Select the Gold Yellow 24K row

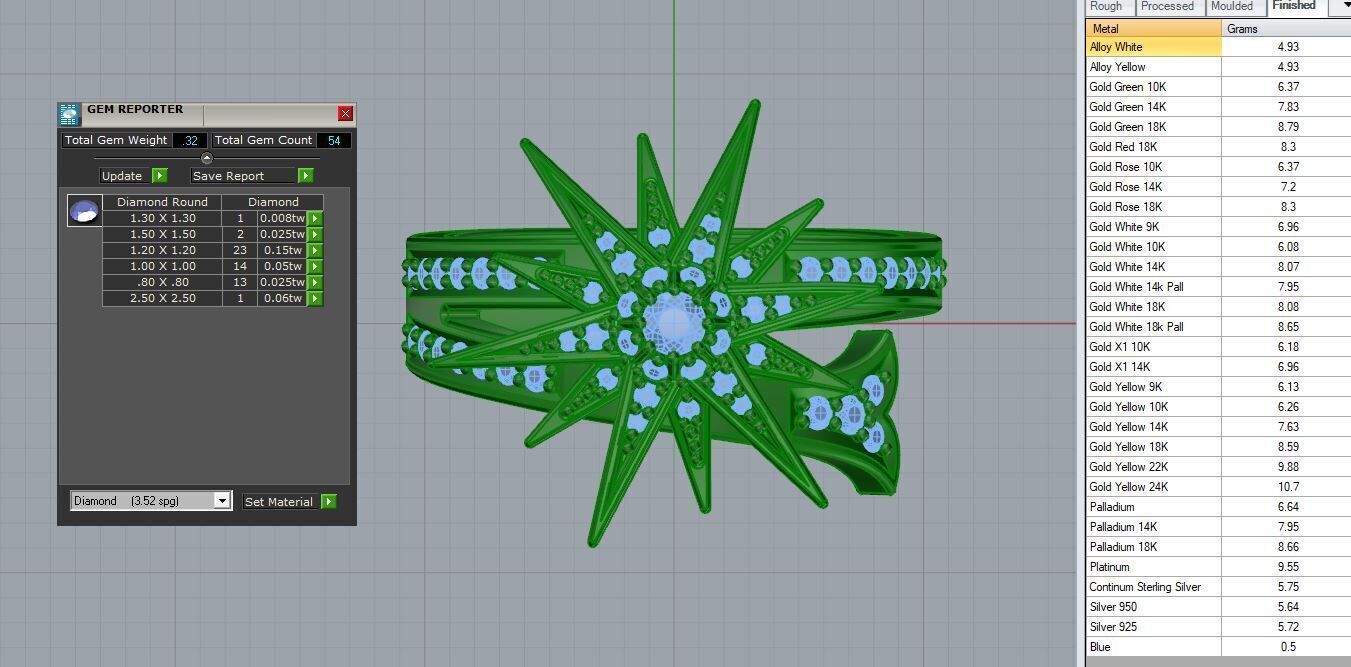click(x=1218, y=487)
